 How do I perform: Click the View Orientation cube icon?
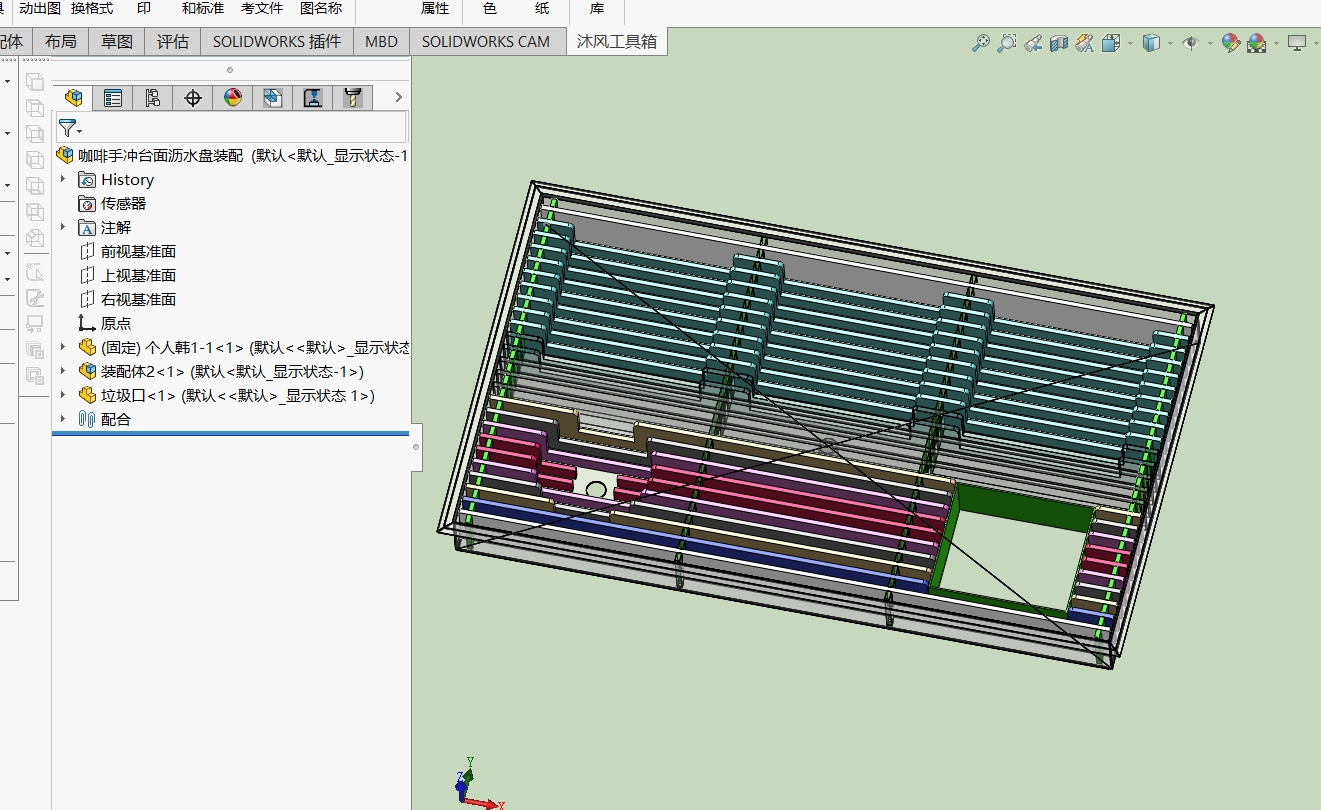(1111, 43)
